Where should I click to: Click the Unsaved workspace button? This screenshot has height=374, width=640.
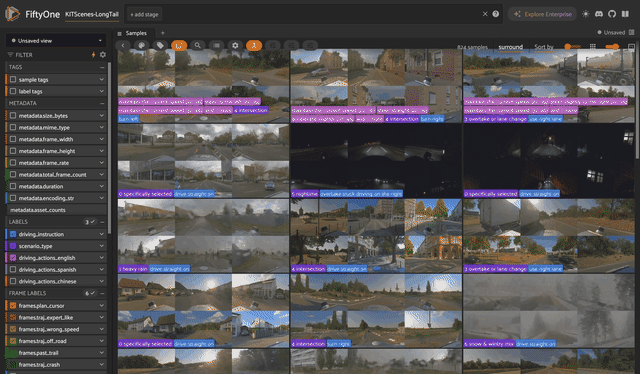[611, 32]
